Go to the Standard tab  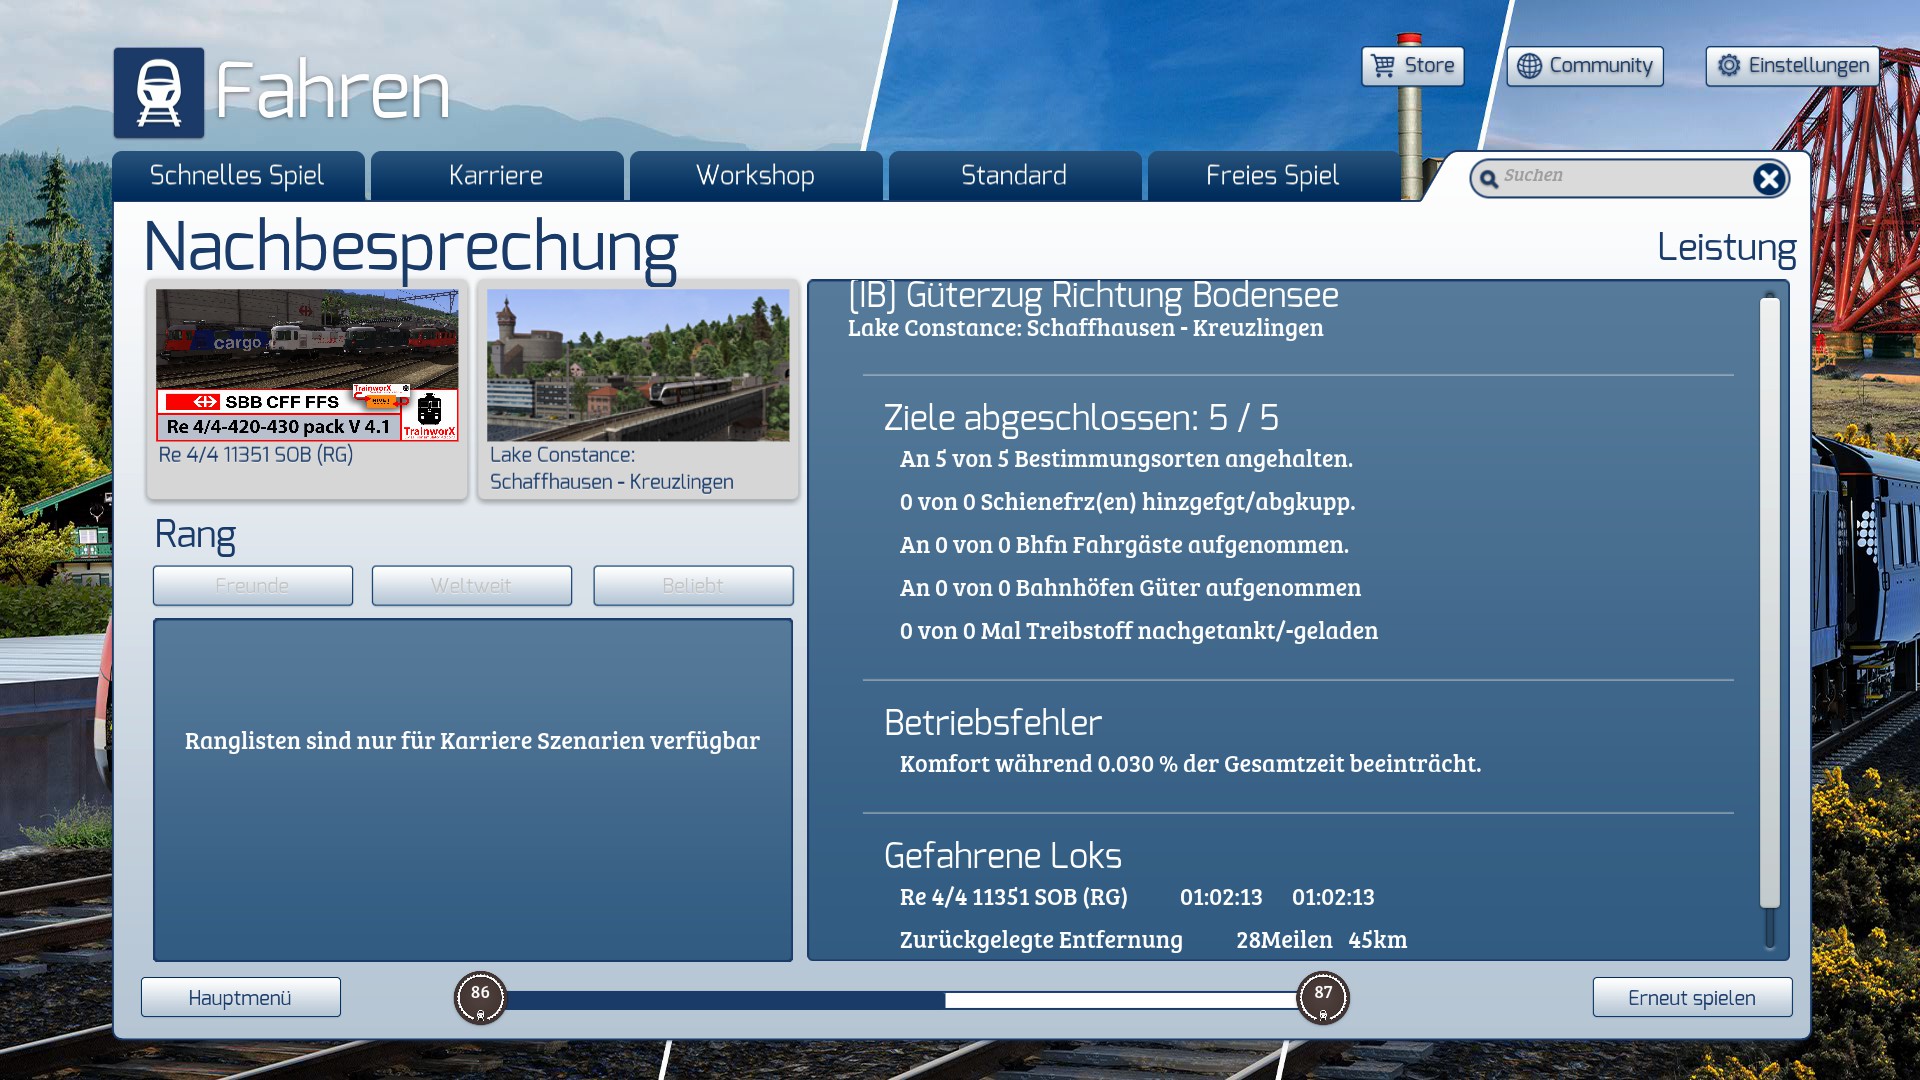click(1014, 176)
